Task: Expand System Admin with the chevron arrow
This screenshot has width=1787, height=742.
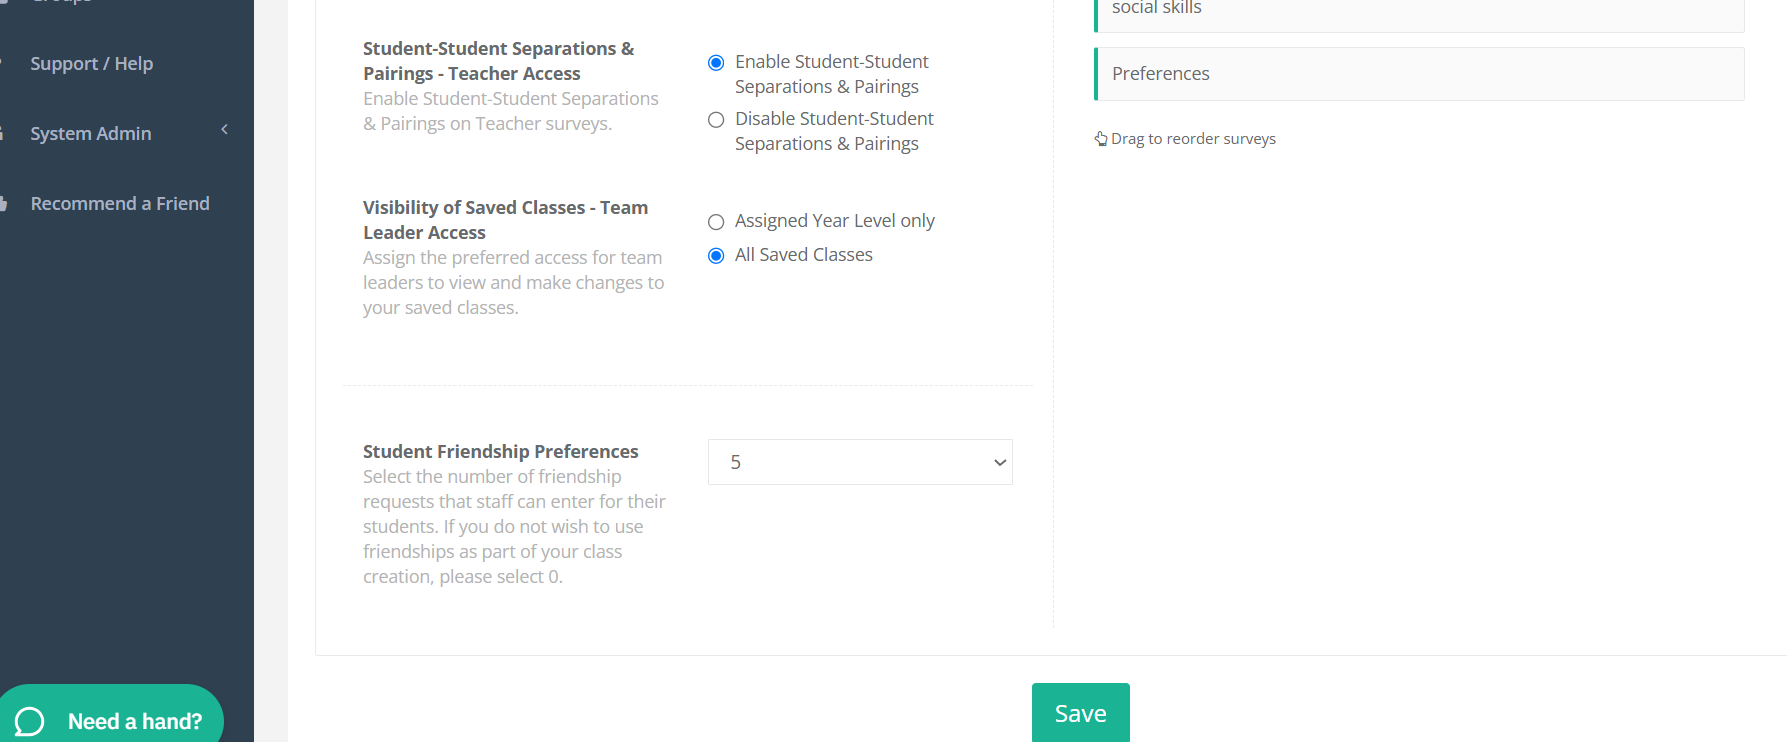Action: click(x=225, y=129)
